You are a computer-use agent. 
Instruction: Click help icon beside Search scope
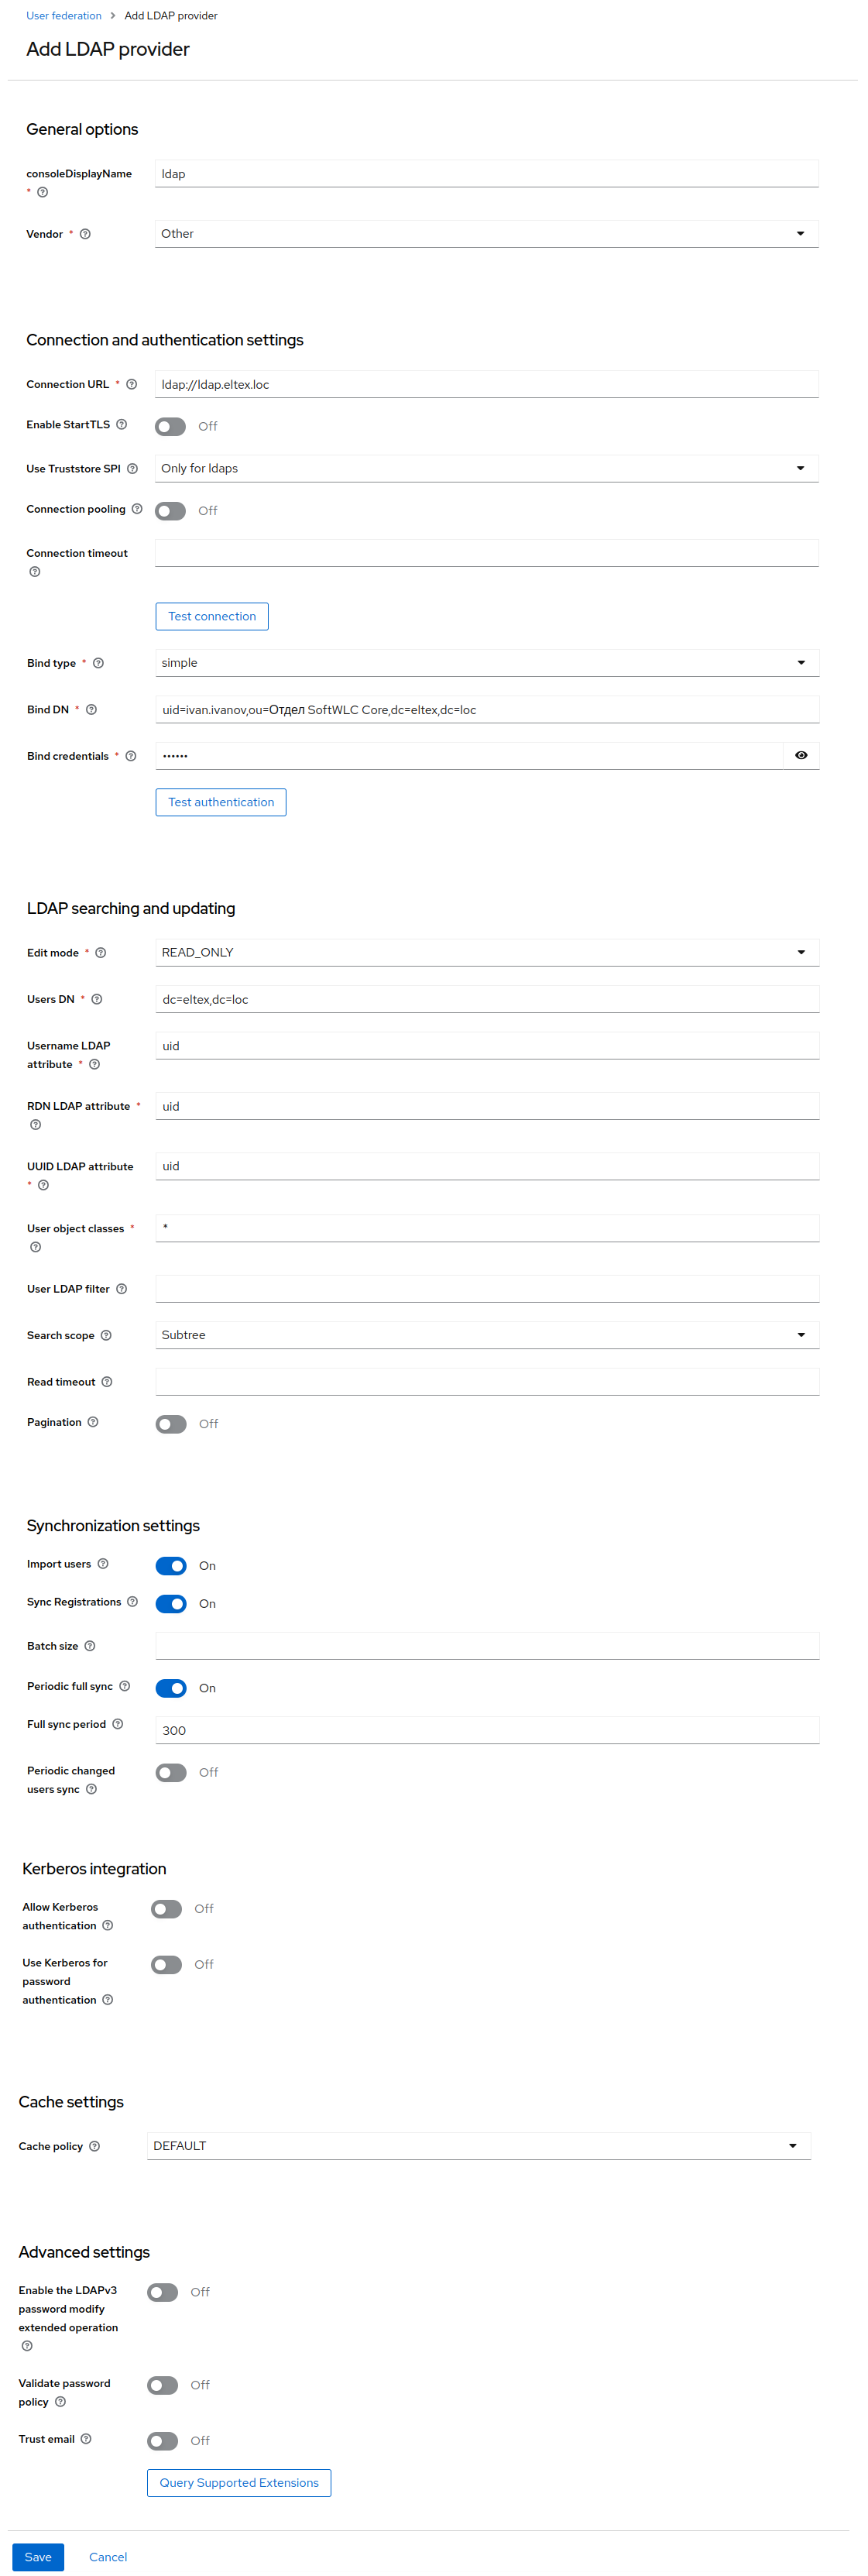[106, 1336]
